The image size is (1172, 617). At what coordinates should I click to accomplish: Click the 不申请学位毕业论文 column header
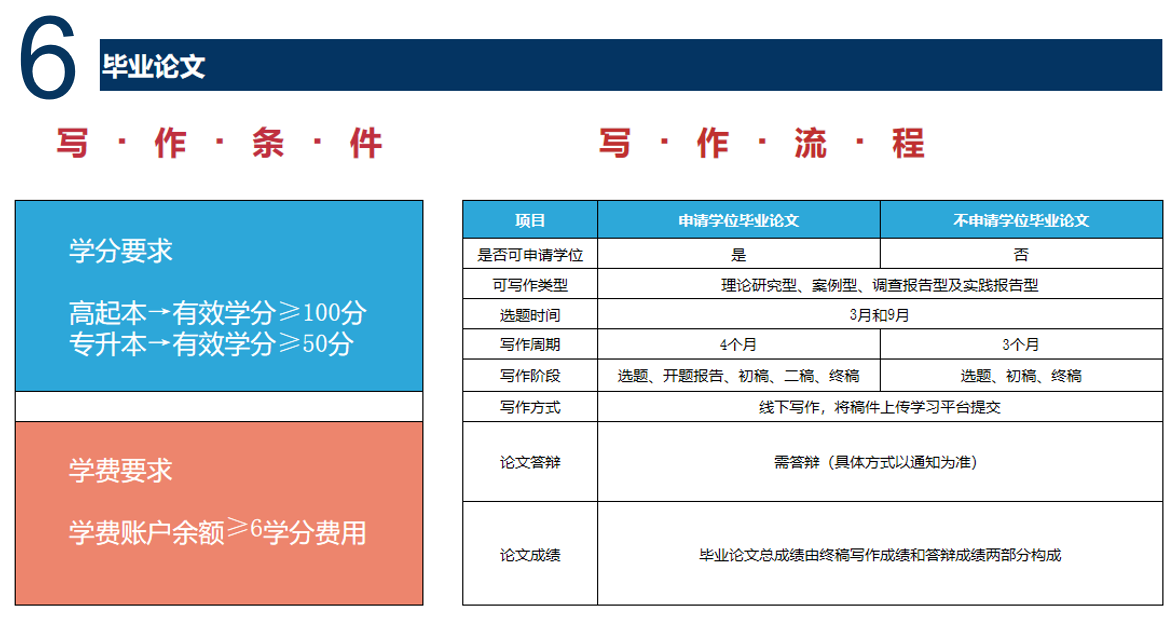(1021, 220)
